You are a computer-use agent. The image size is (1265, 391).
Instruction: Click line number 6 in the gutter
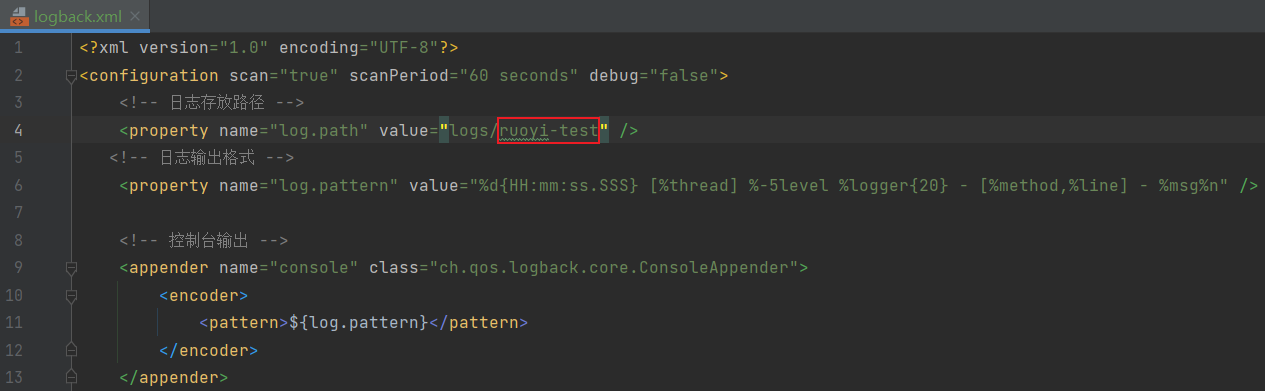[19, 185]
